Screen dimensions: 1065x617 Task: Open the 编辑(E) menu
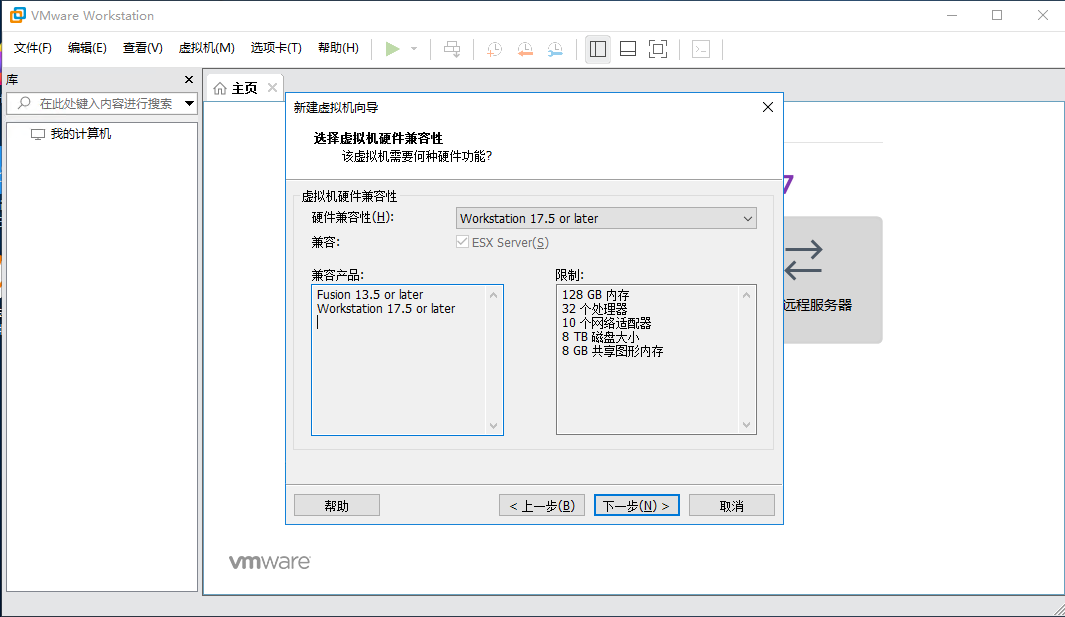pyautogui.click(x=87, y=48)
